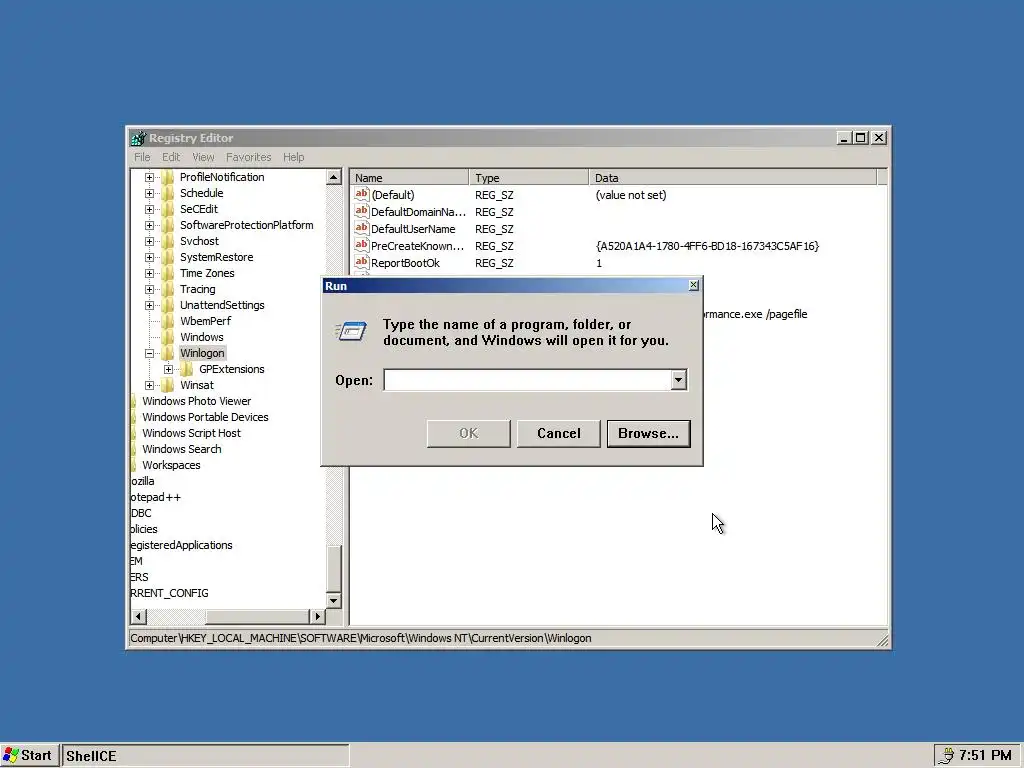The image size is (1024, 768).
Task: Open the Favorites menu in Registry Editor
Action: tap(248, 157)
